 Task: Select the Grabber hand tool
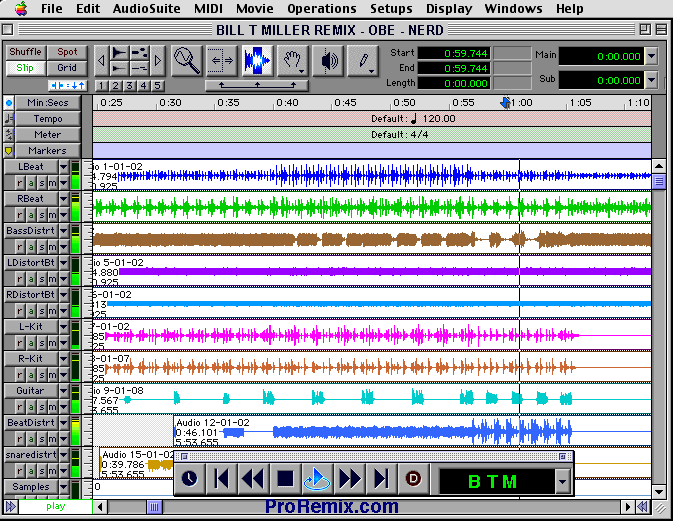(x=293, y=61)
